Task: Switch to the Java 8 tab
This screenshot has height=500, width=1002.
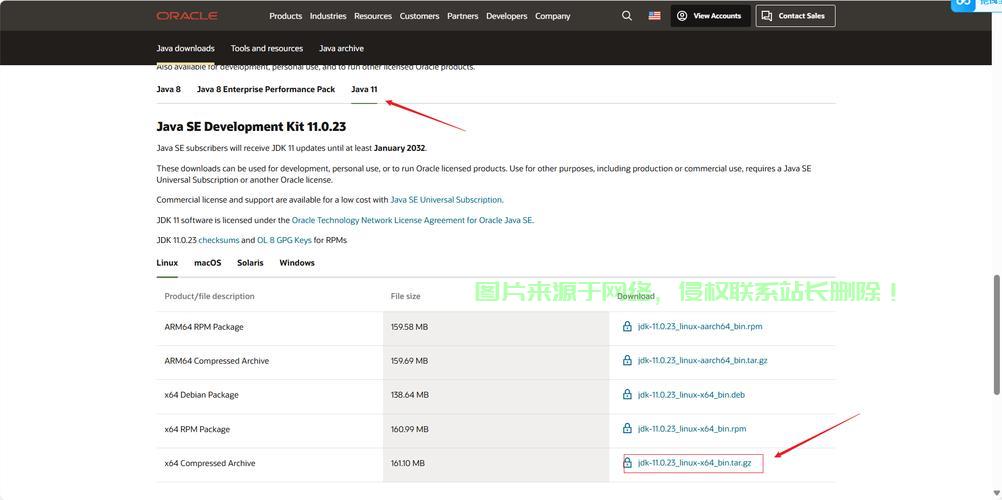Action: [x=169, y=90]
